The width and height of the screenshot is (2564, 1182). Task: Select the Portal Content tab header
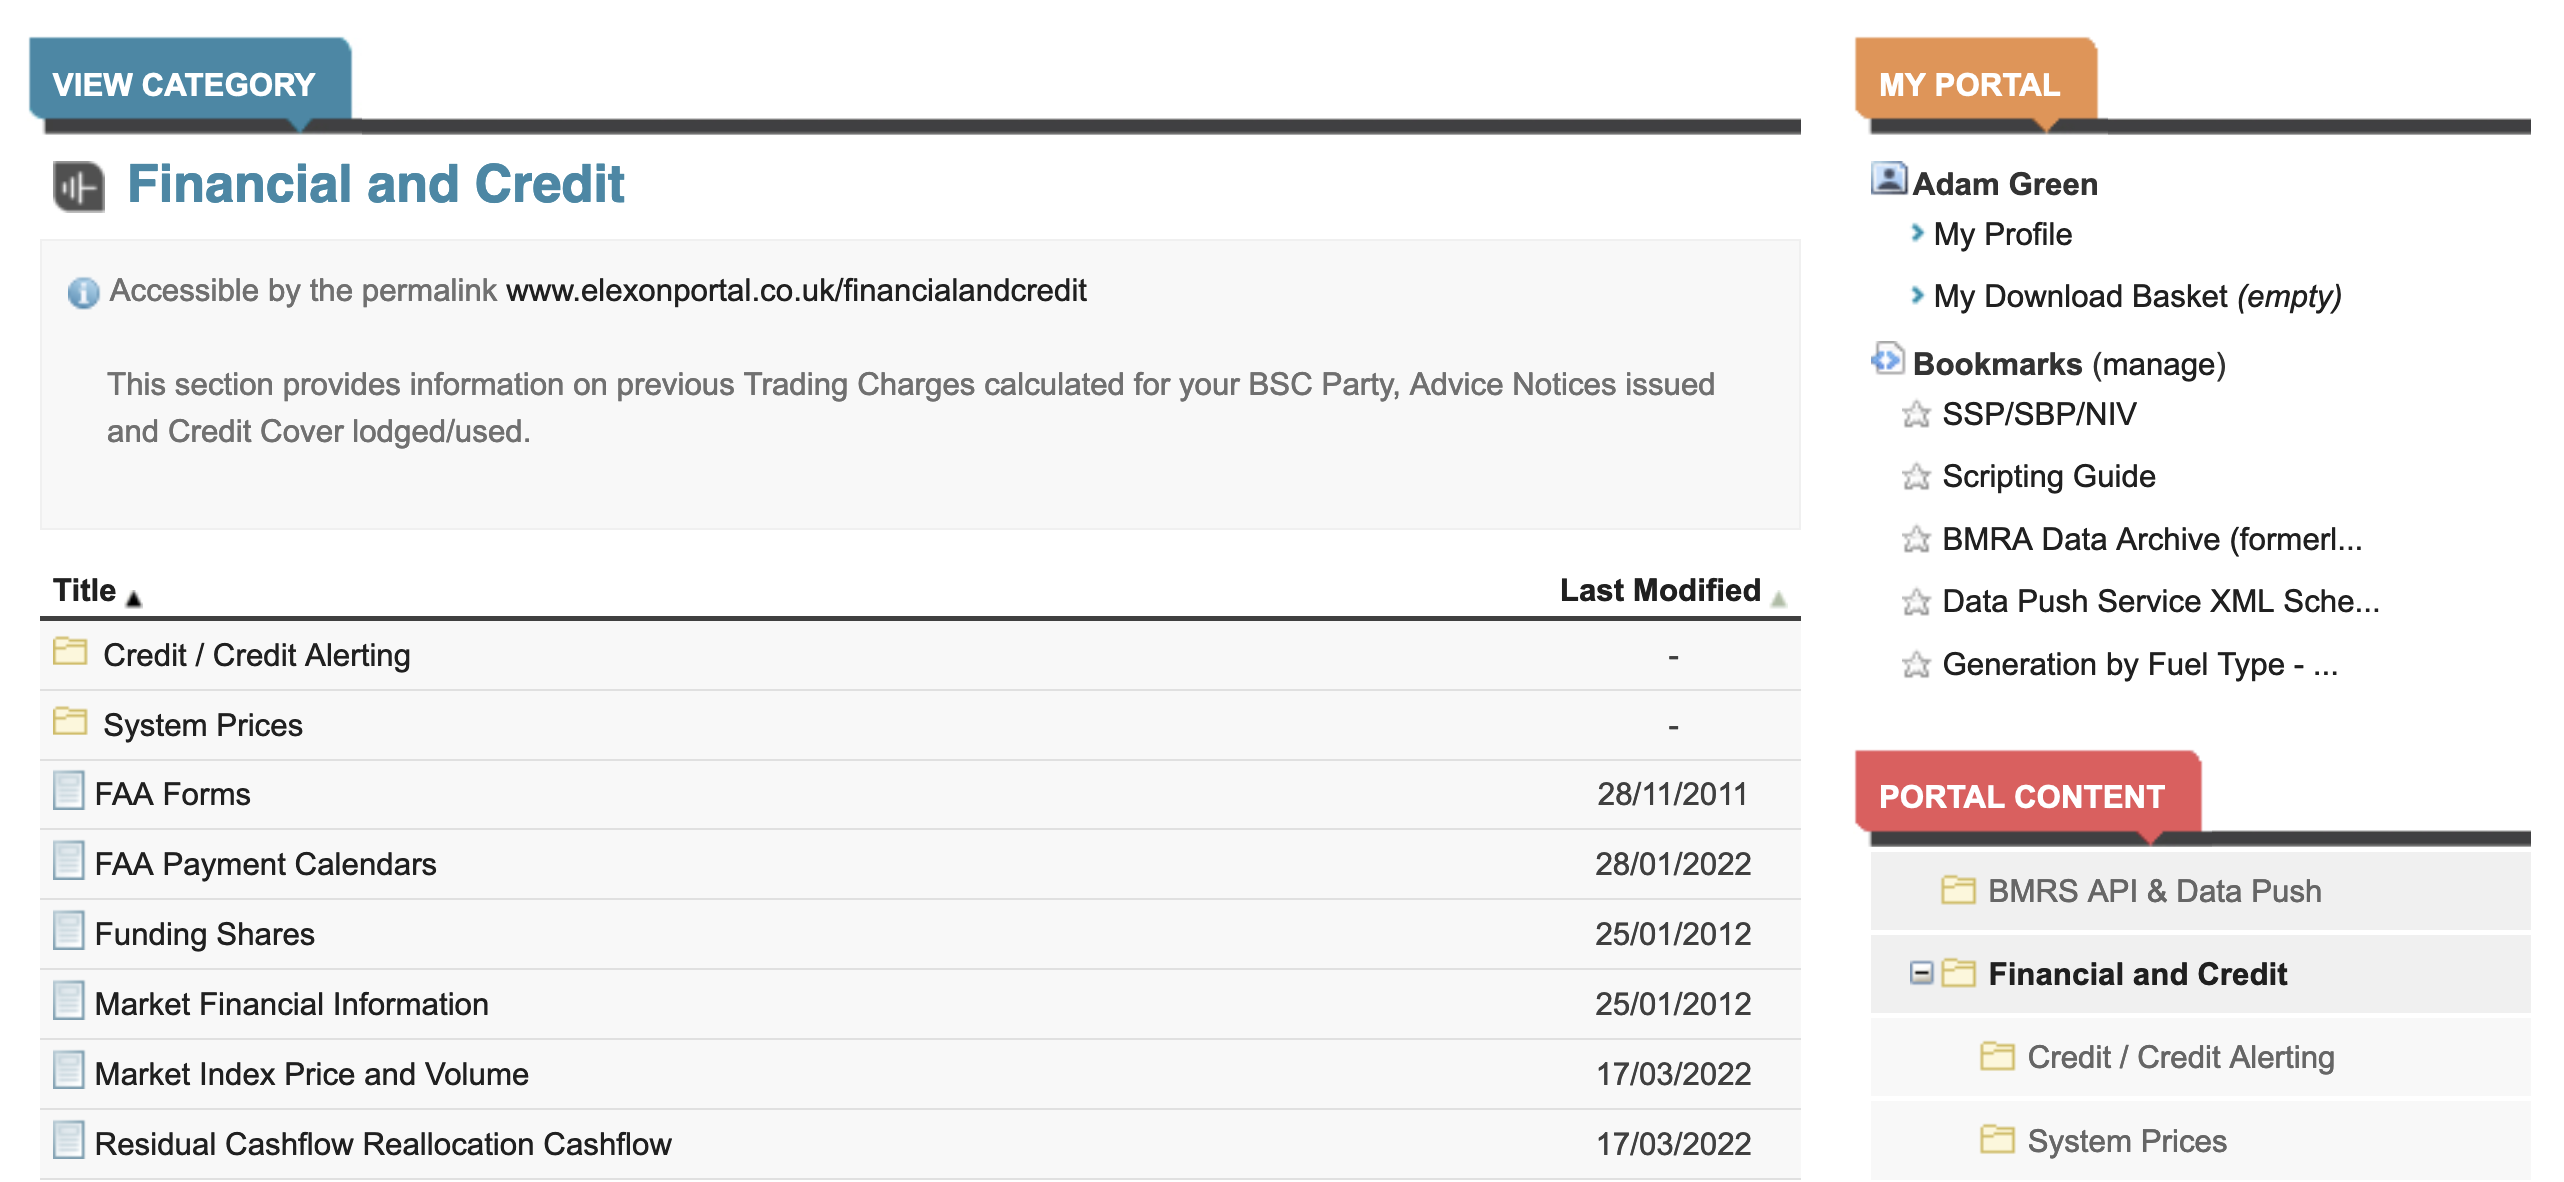click(x=2021, y=796)
